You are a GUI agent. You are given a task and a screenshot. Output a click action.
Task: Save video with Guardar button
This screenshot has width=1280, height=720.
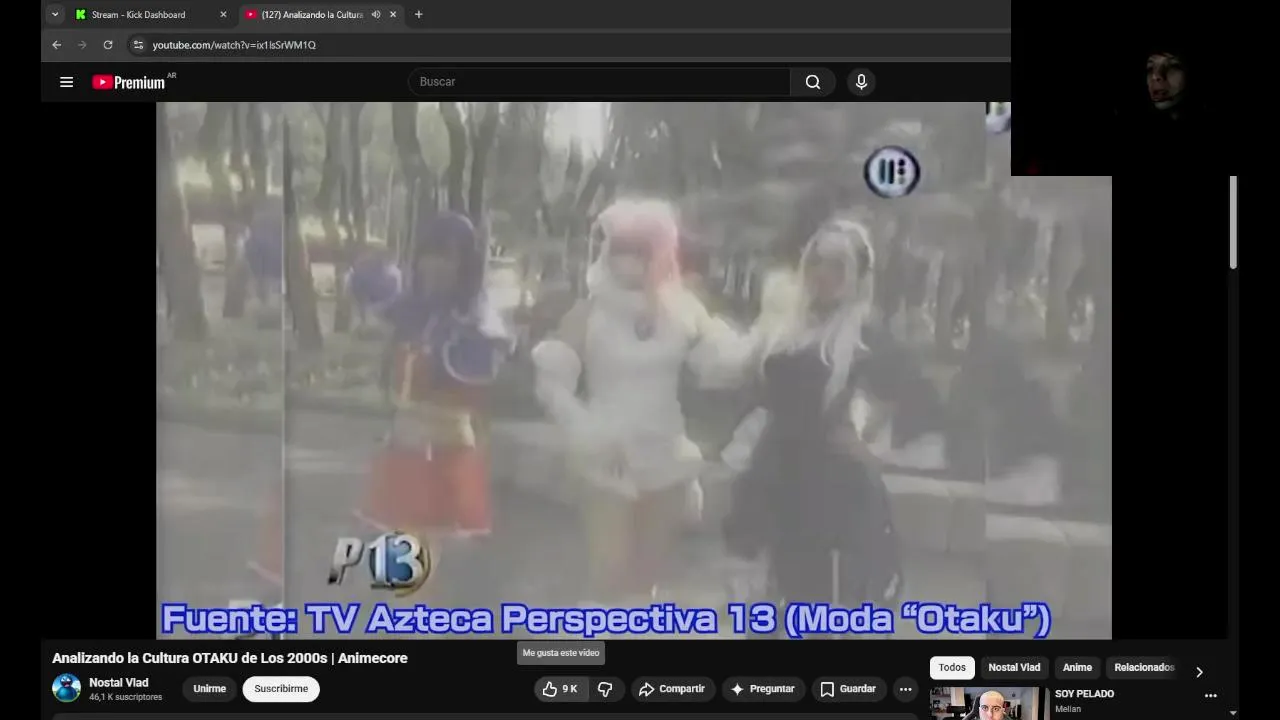pyautogui.click(x=848, y=689)
